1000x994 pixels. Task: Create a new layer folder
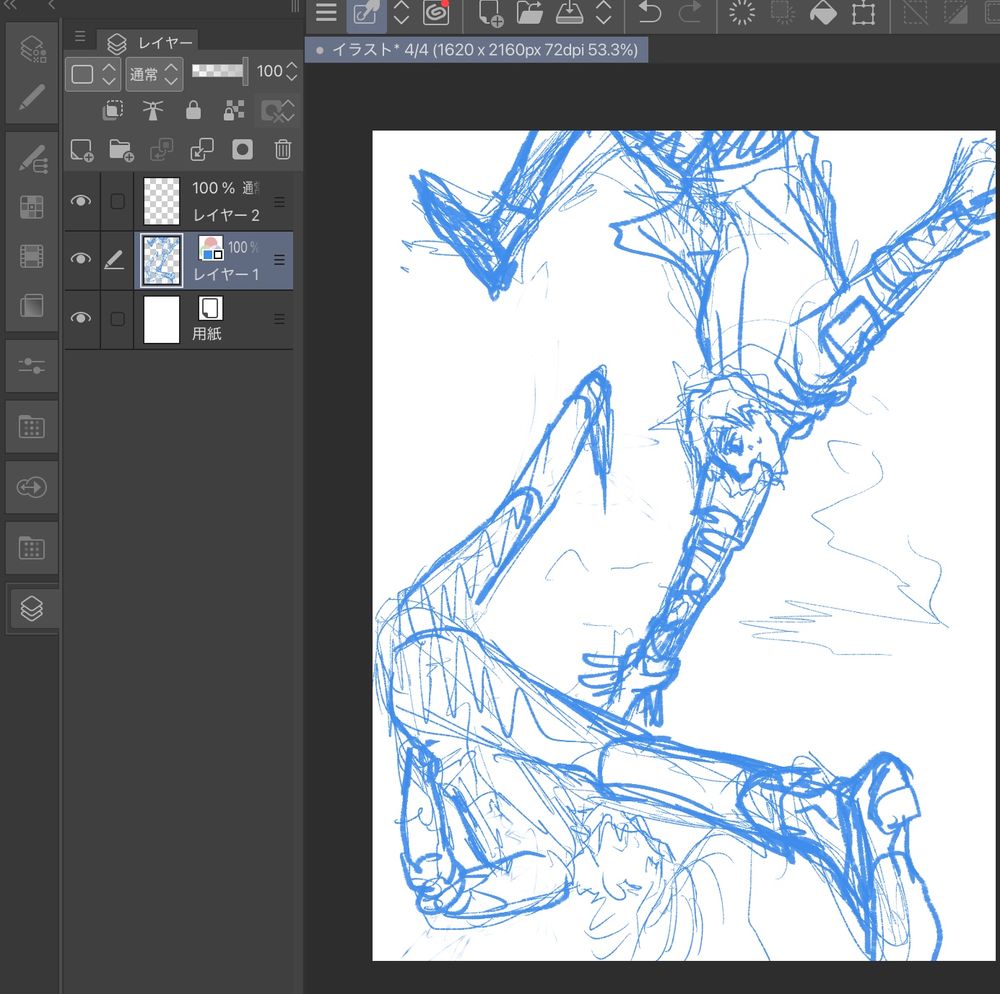(121, 150)
